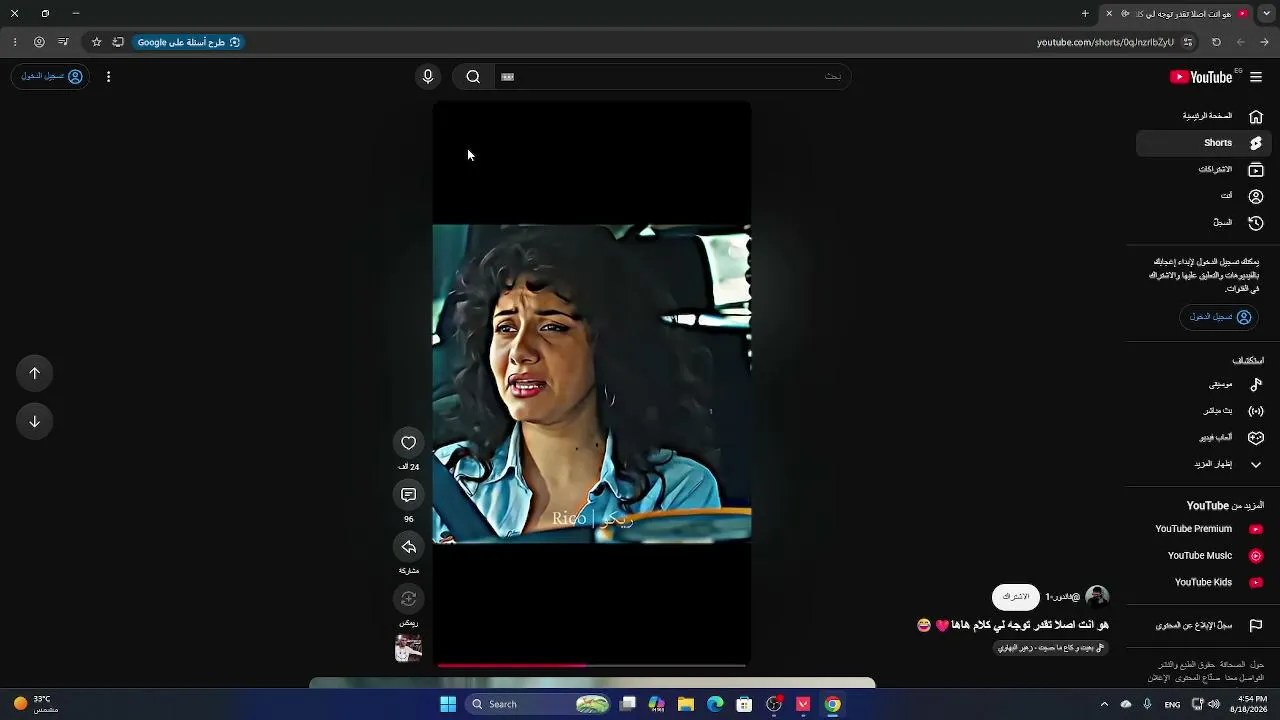Reload the page in the browser
Image resolution: width=1280 pixels, height=720 pixels.
1216,42
